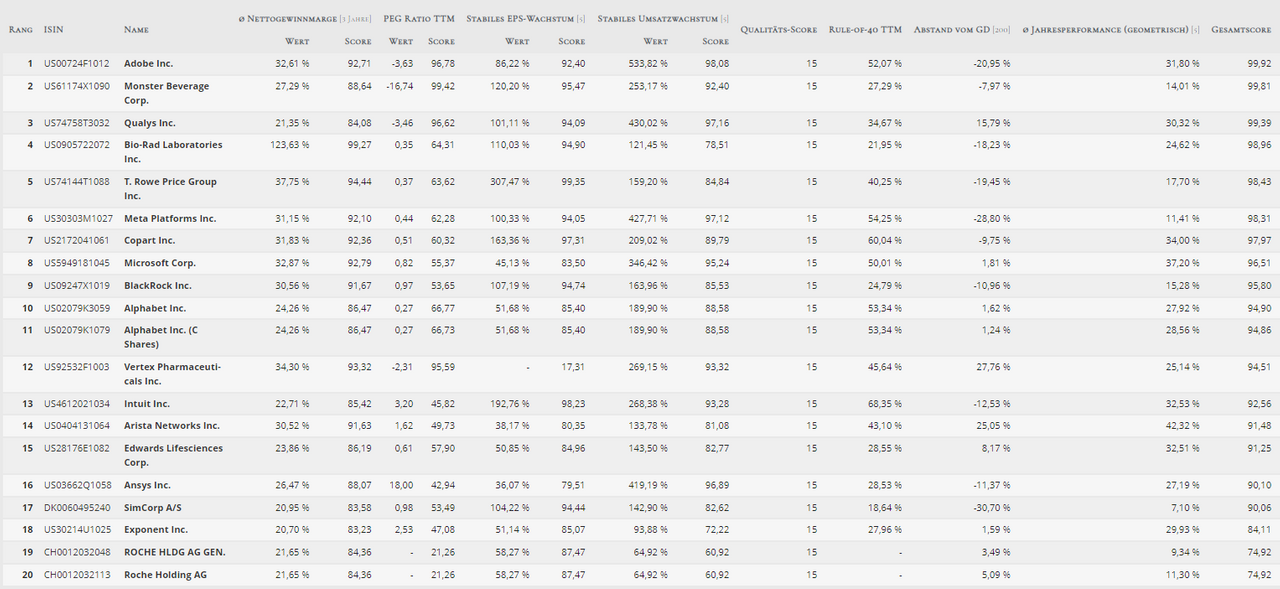The height and width of the screenshot is (589, 1280).
Task: Sort by Gesamtscore column header
Action: click(x=1241, y=30)
